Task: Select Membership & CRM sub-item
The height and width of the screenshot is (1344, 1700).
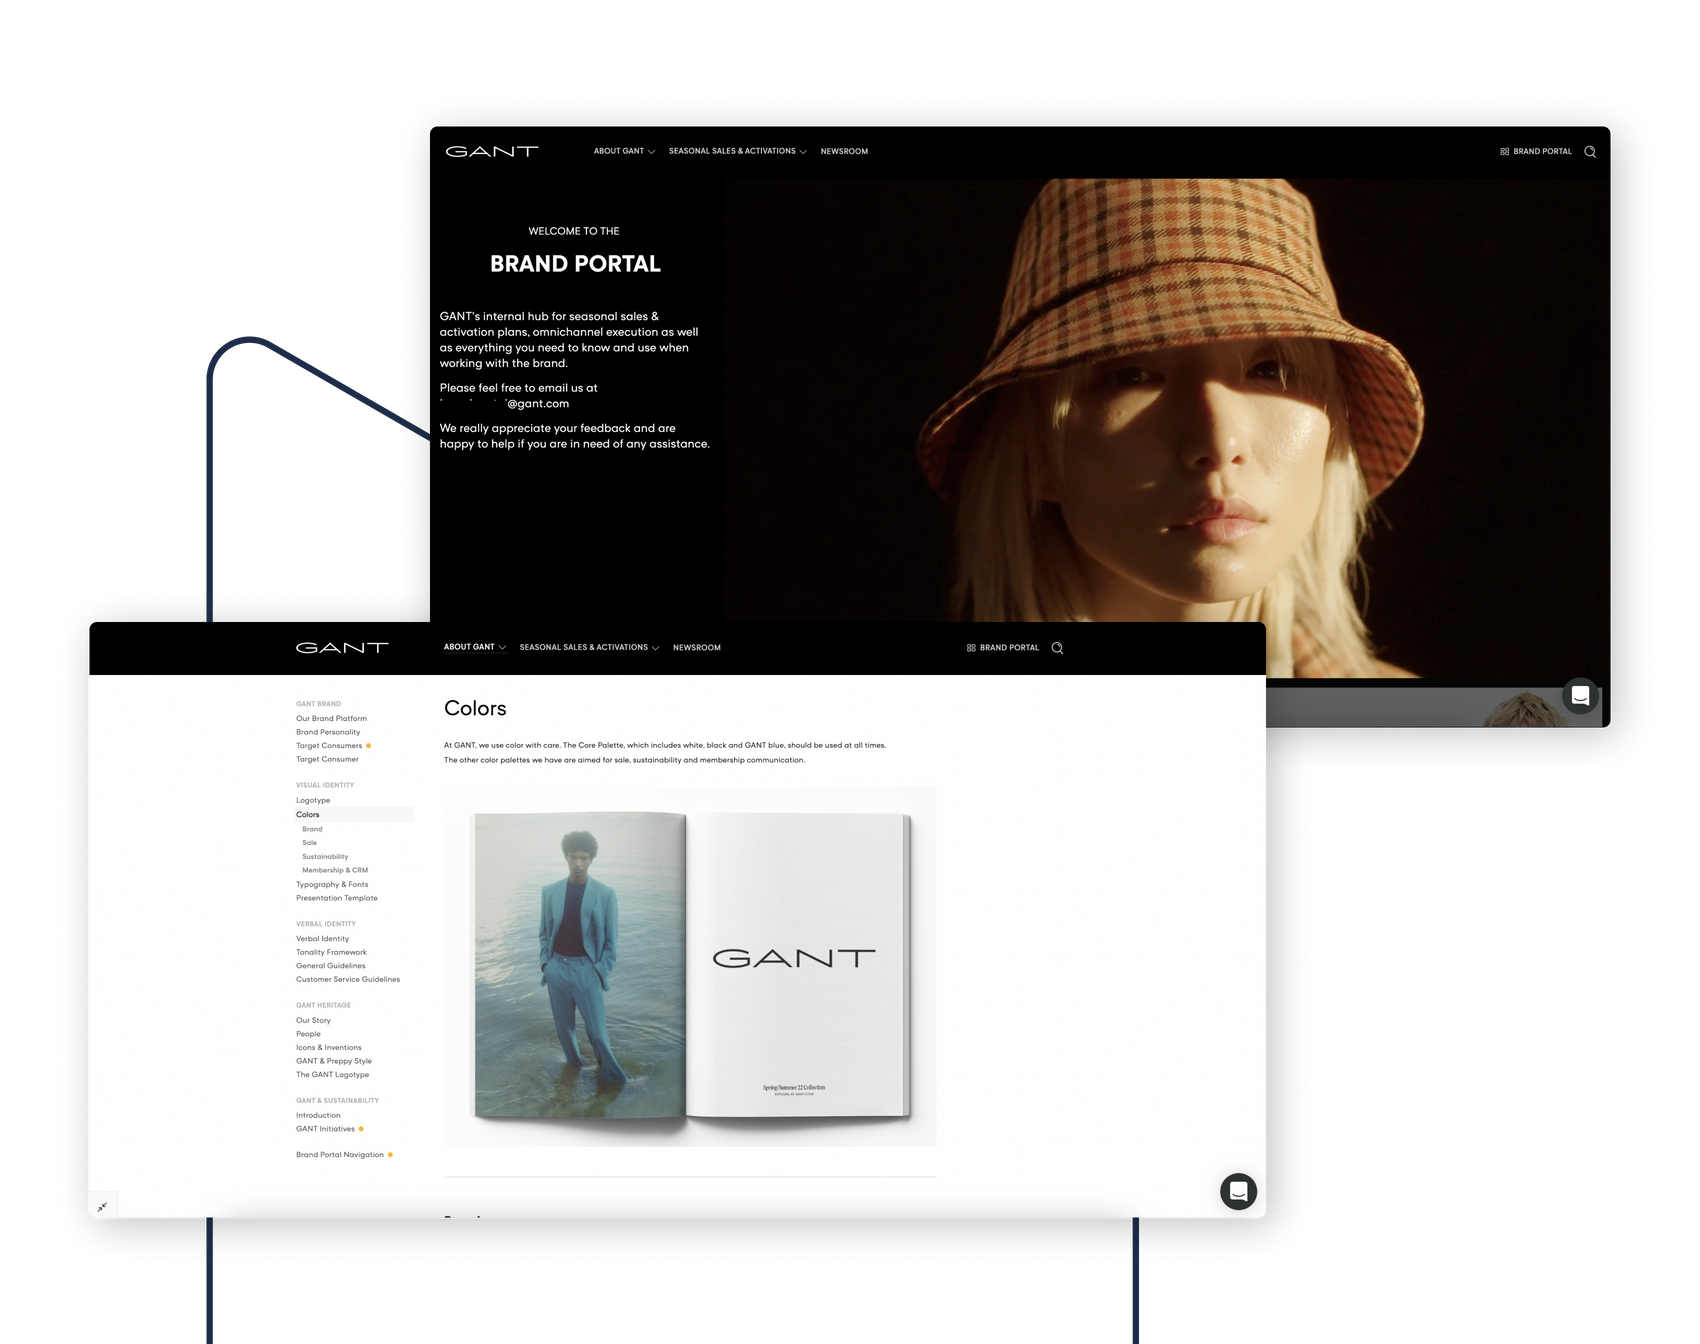Action: 335,870
